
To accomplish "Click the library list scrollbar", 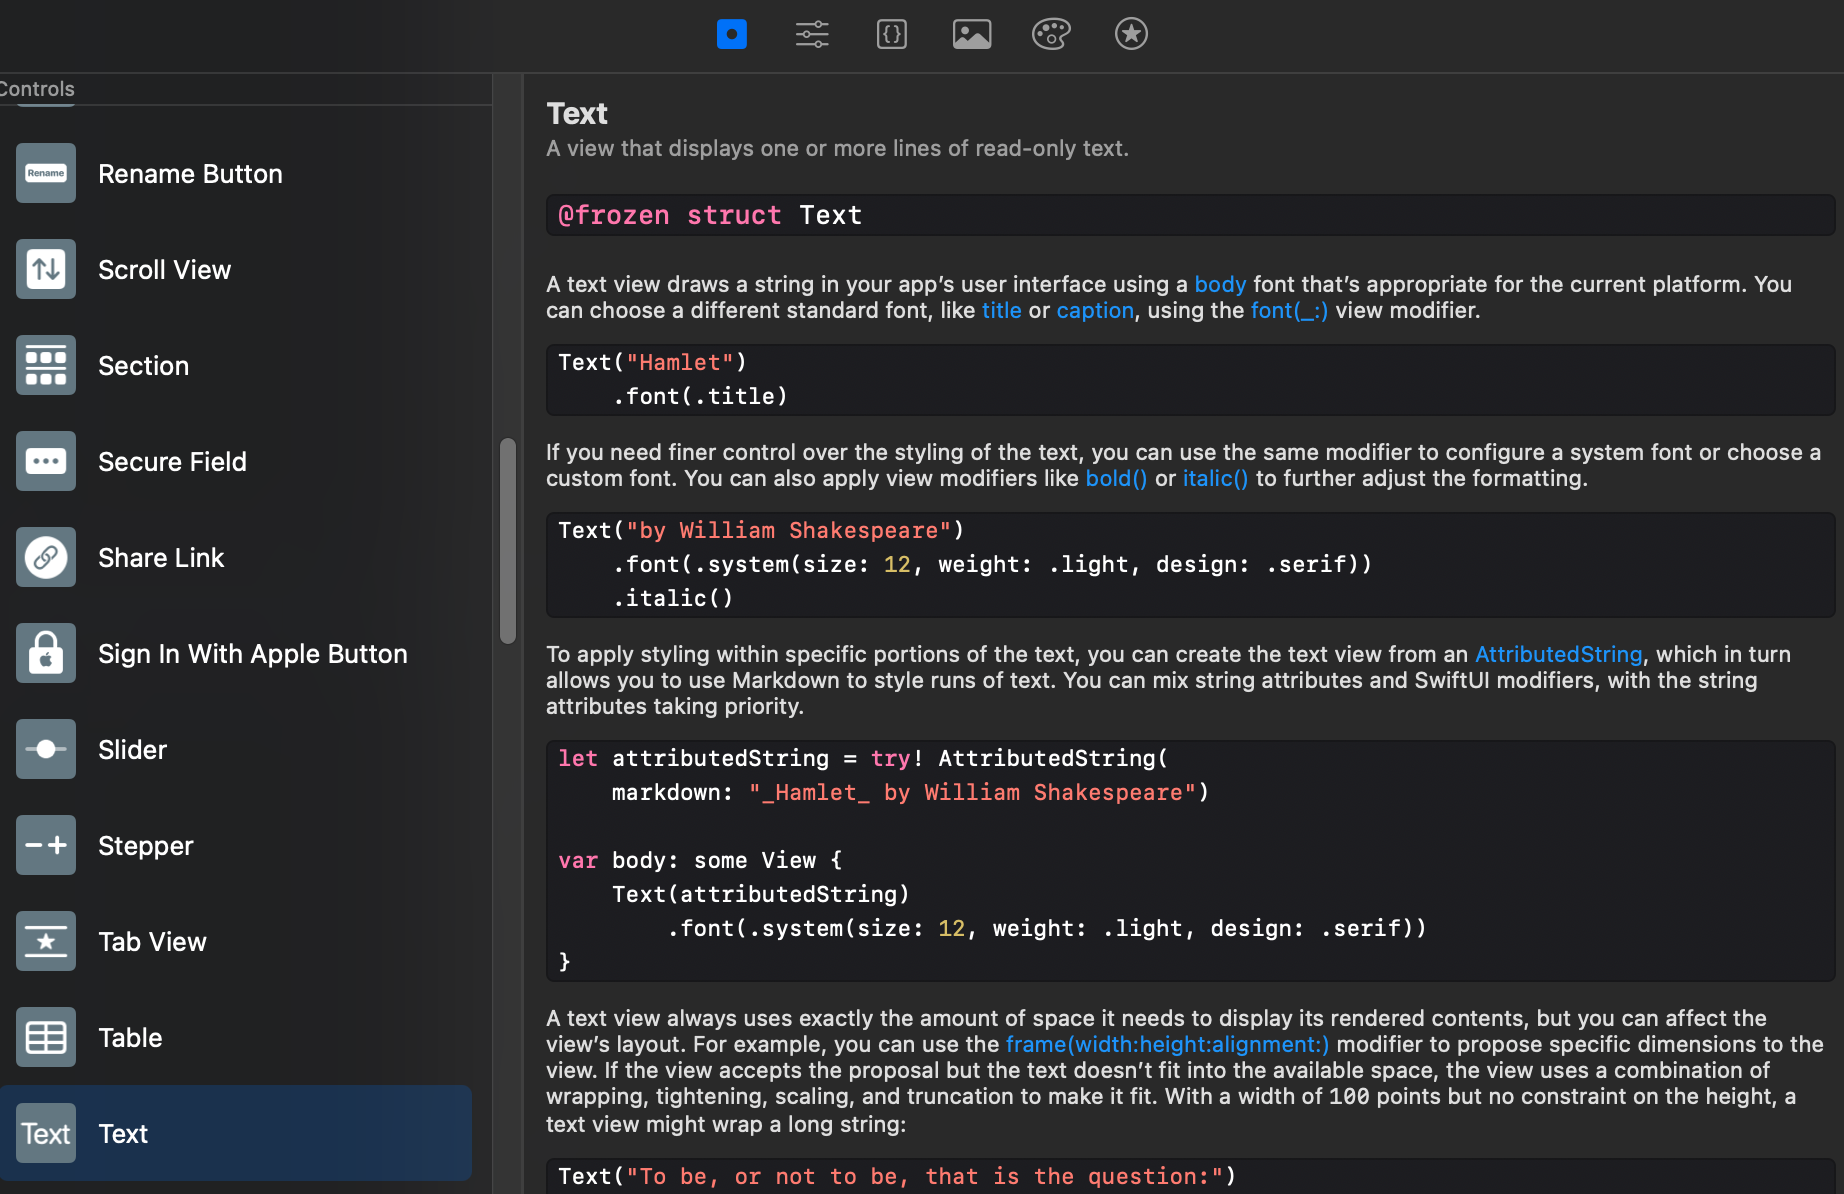I will [508, 540].
